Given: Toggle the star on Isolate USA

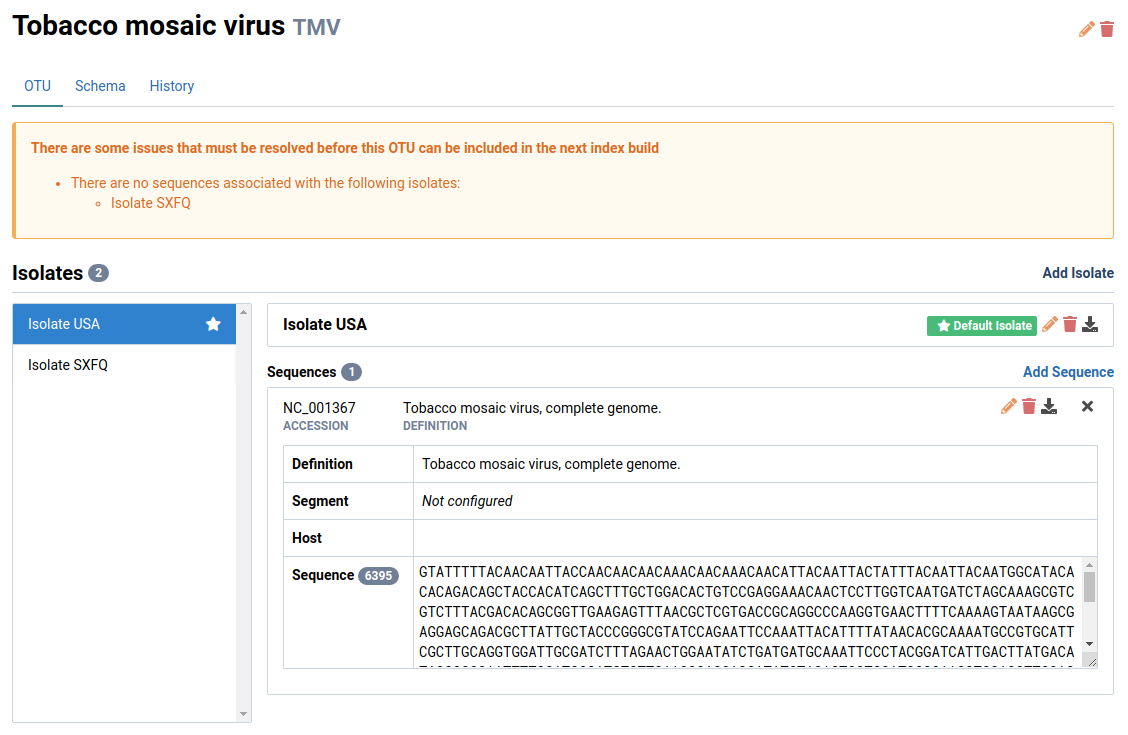Looking at the screenshot, I should [212, 323].
